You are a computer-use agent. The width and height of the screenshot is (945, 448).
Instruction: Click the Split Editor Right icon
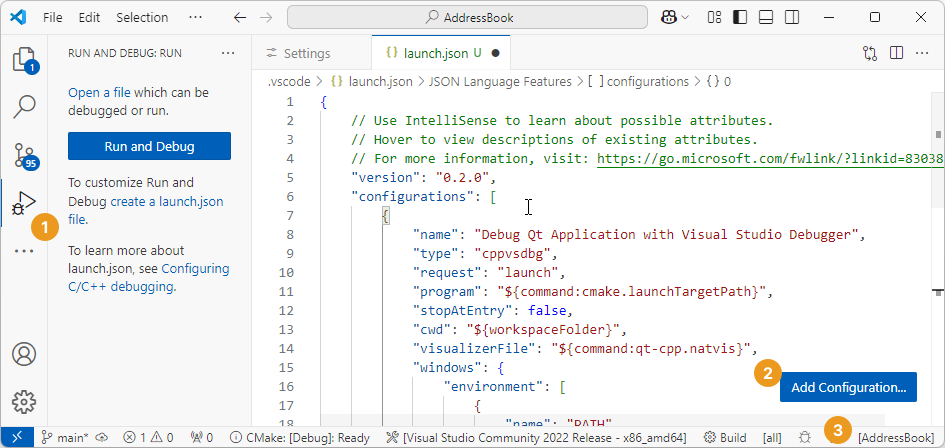896,53
